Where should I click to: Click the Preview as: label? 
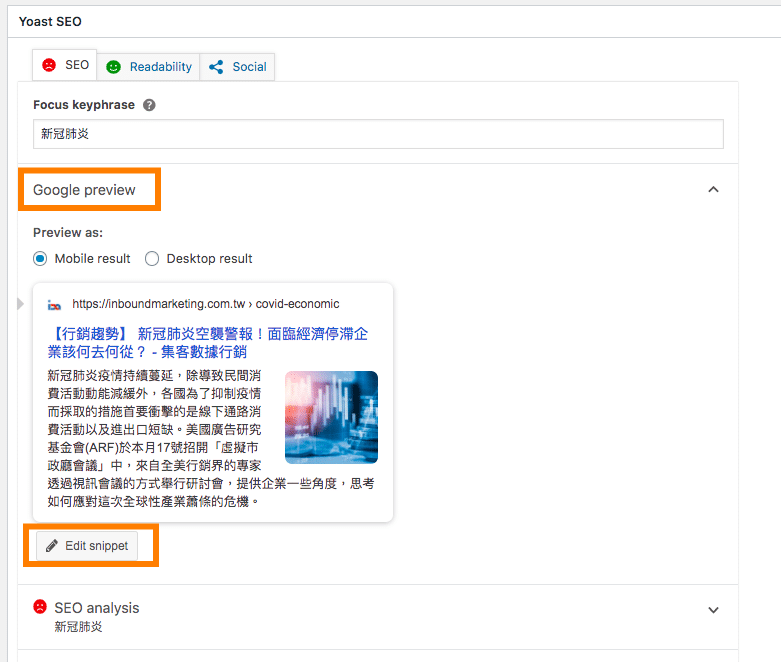(x=68, y=233)
